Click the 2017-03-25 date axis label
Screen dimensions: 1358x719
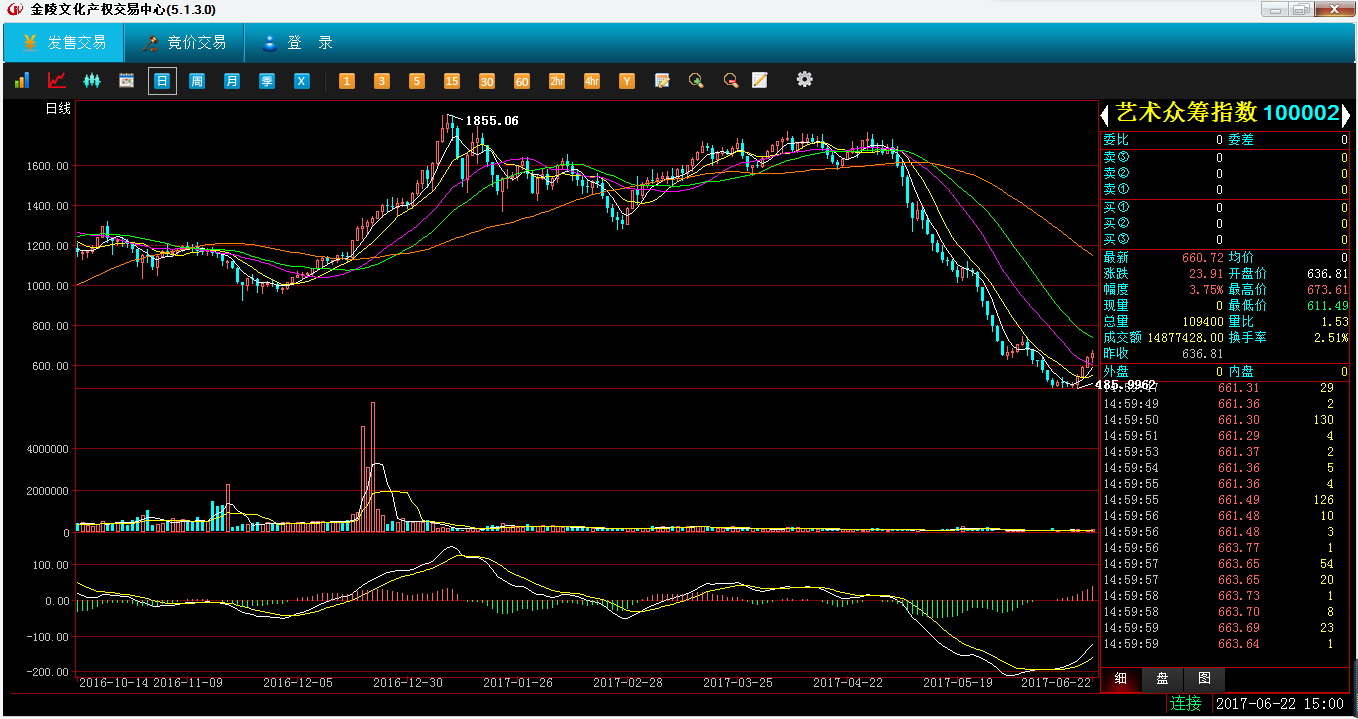point(737,683)
